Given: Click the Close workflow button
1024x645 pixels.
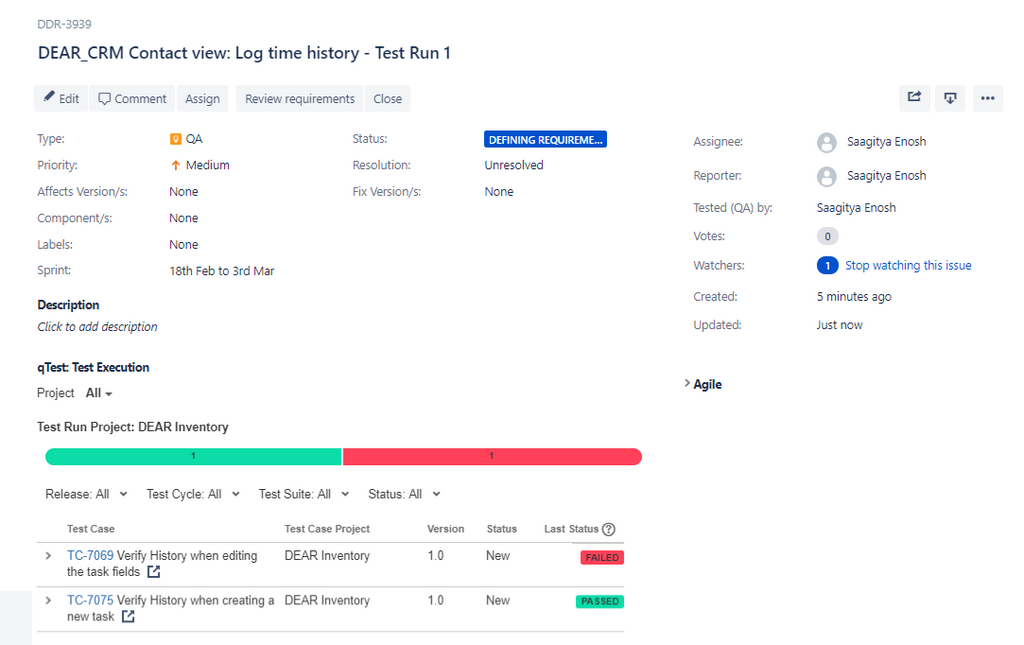Looking at the screenshot, I should [387, 99].
